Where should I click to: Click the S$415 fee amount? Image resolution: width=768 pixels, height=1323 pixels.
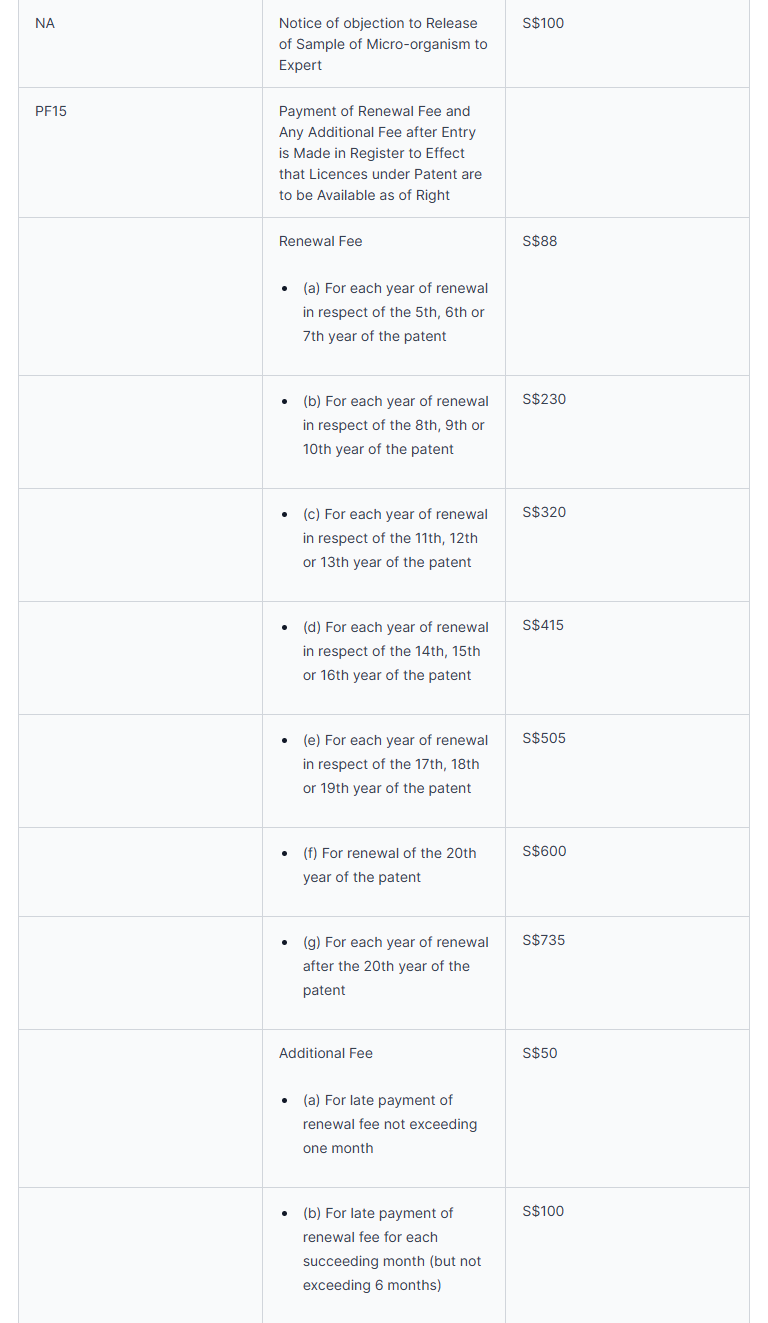pos(543,625)
